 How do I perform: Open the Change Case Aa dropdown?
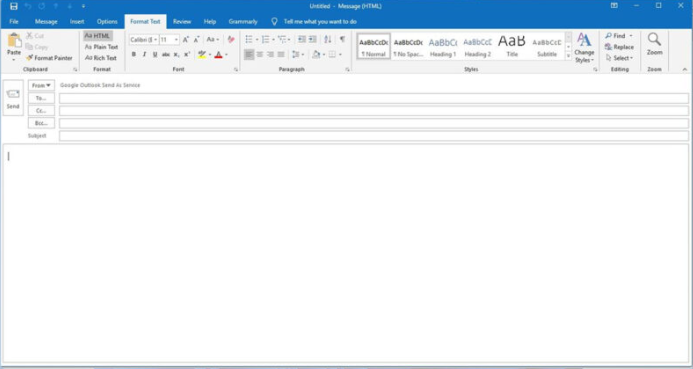tap(213, 40)
